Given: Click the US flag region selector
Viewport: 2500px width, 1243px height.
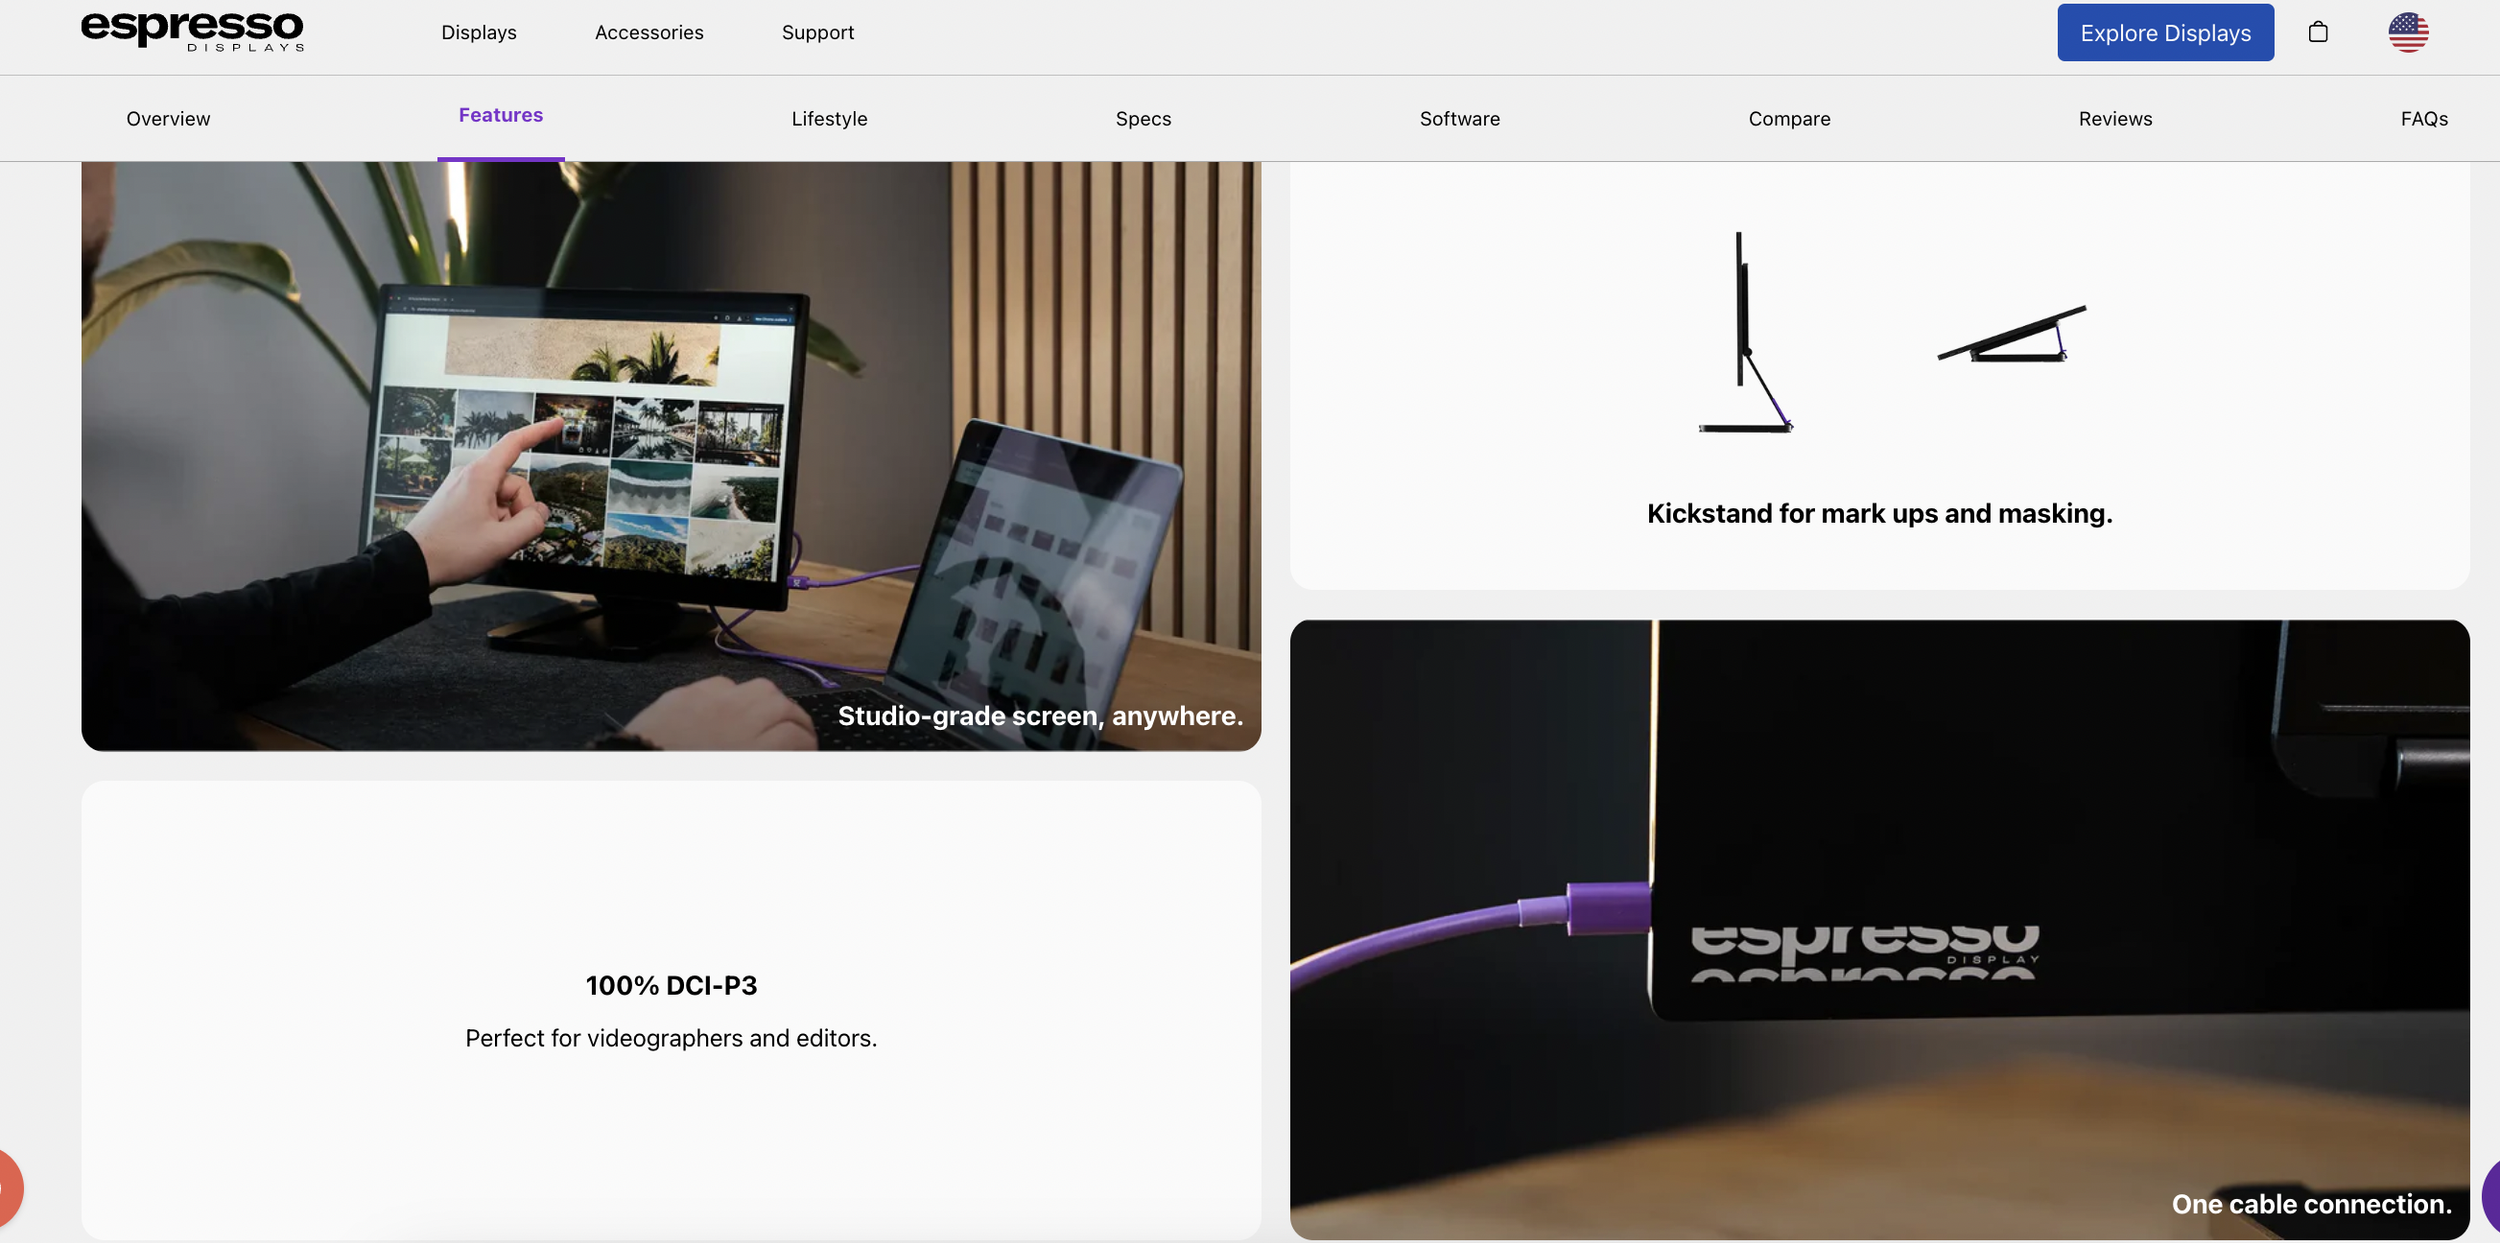Looking at the screenshot, I should (x=2408, y=32).
